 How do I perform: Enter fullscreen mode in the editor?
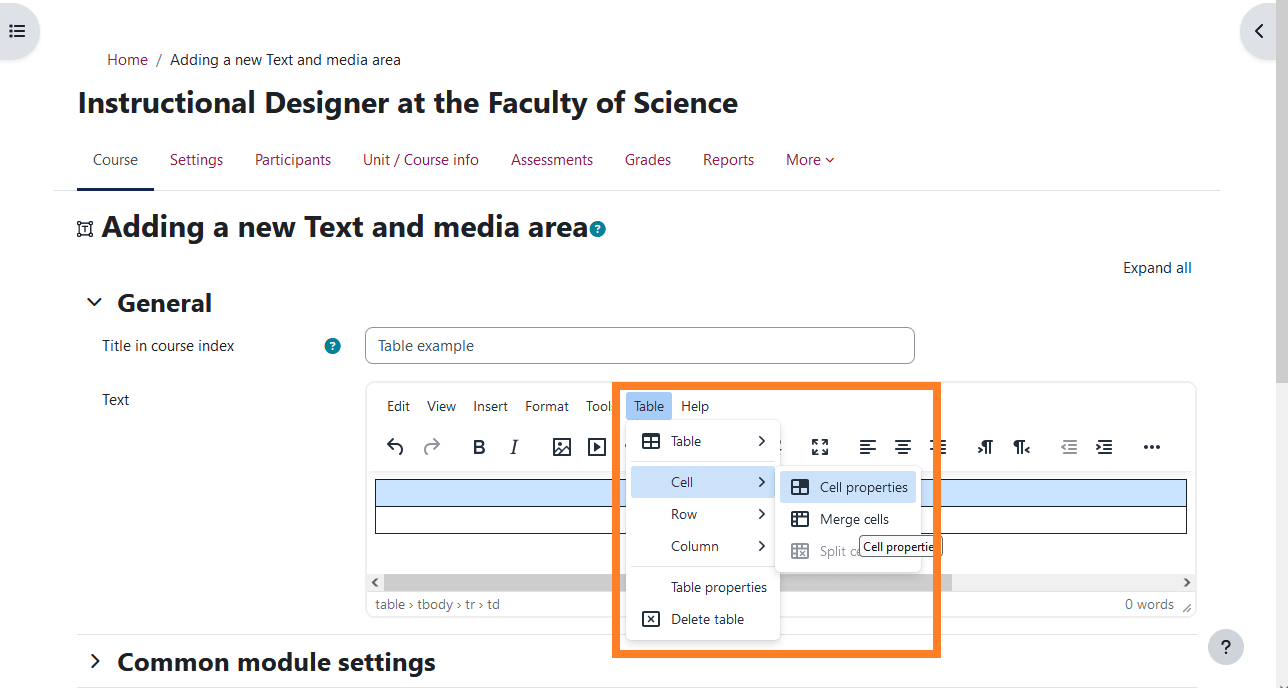[x=820, y=447]
